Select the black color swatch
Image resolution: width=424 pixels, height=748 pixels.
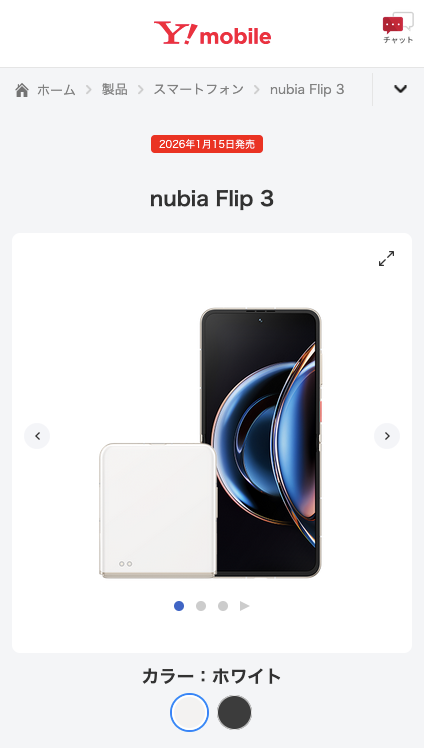234,712
